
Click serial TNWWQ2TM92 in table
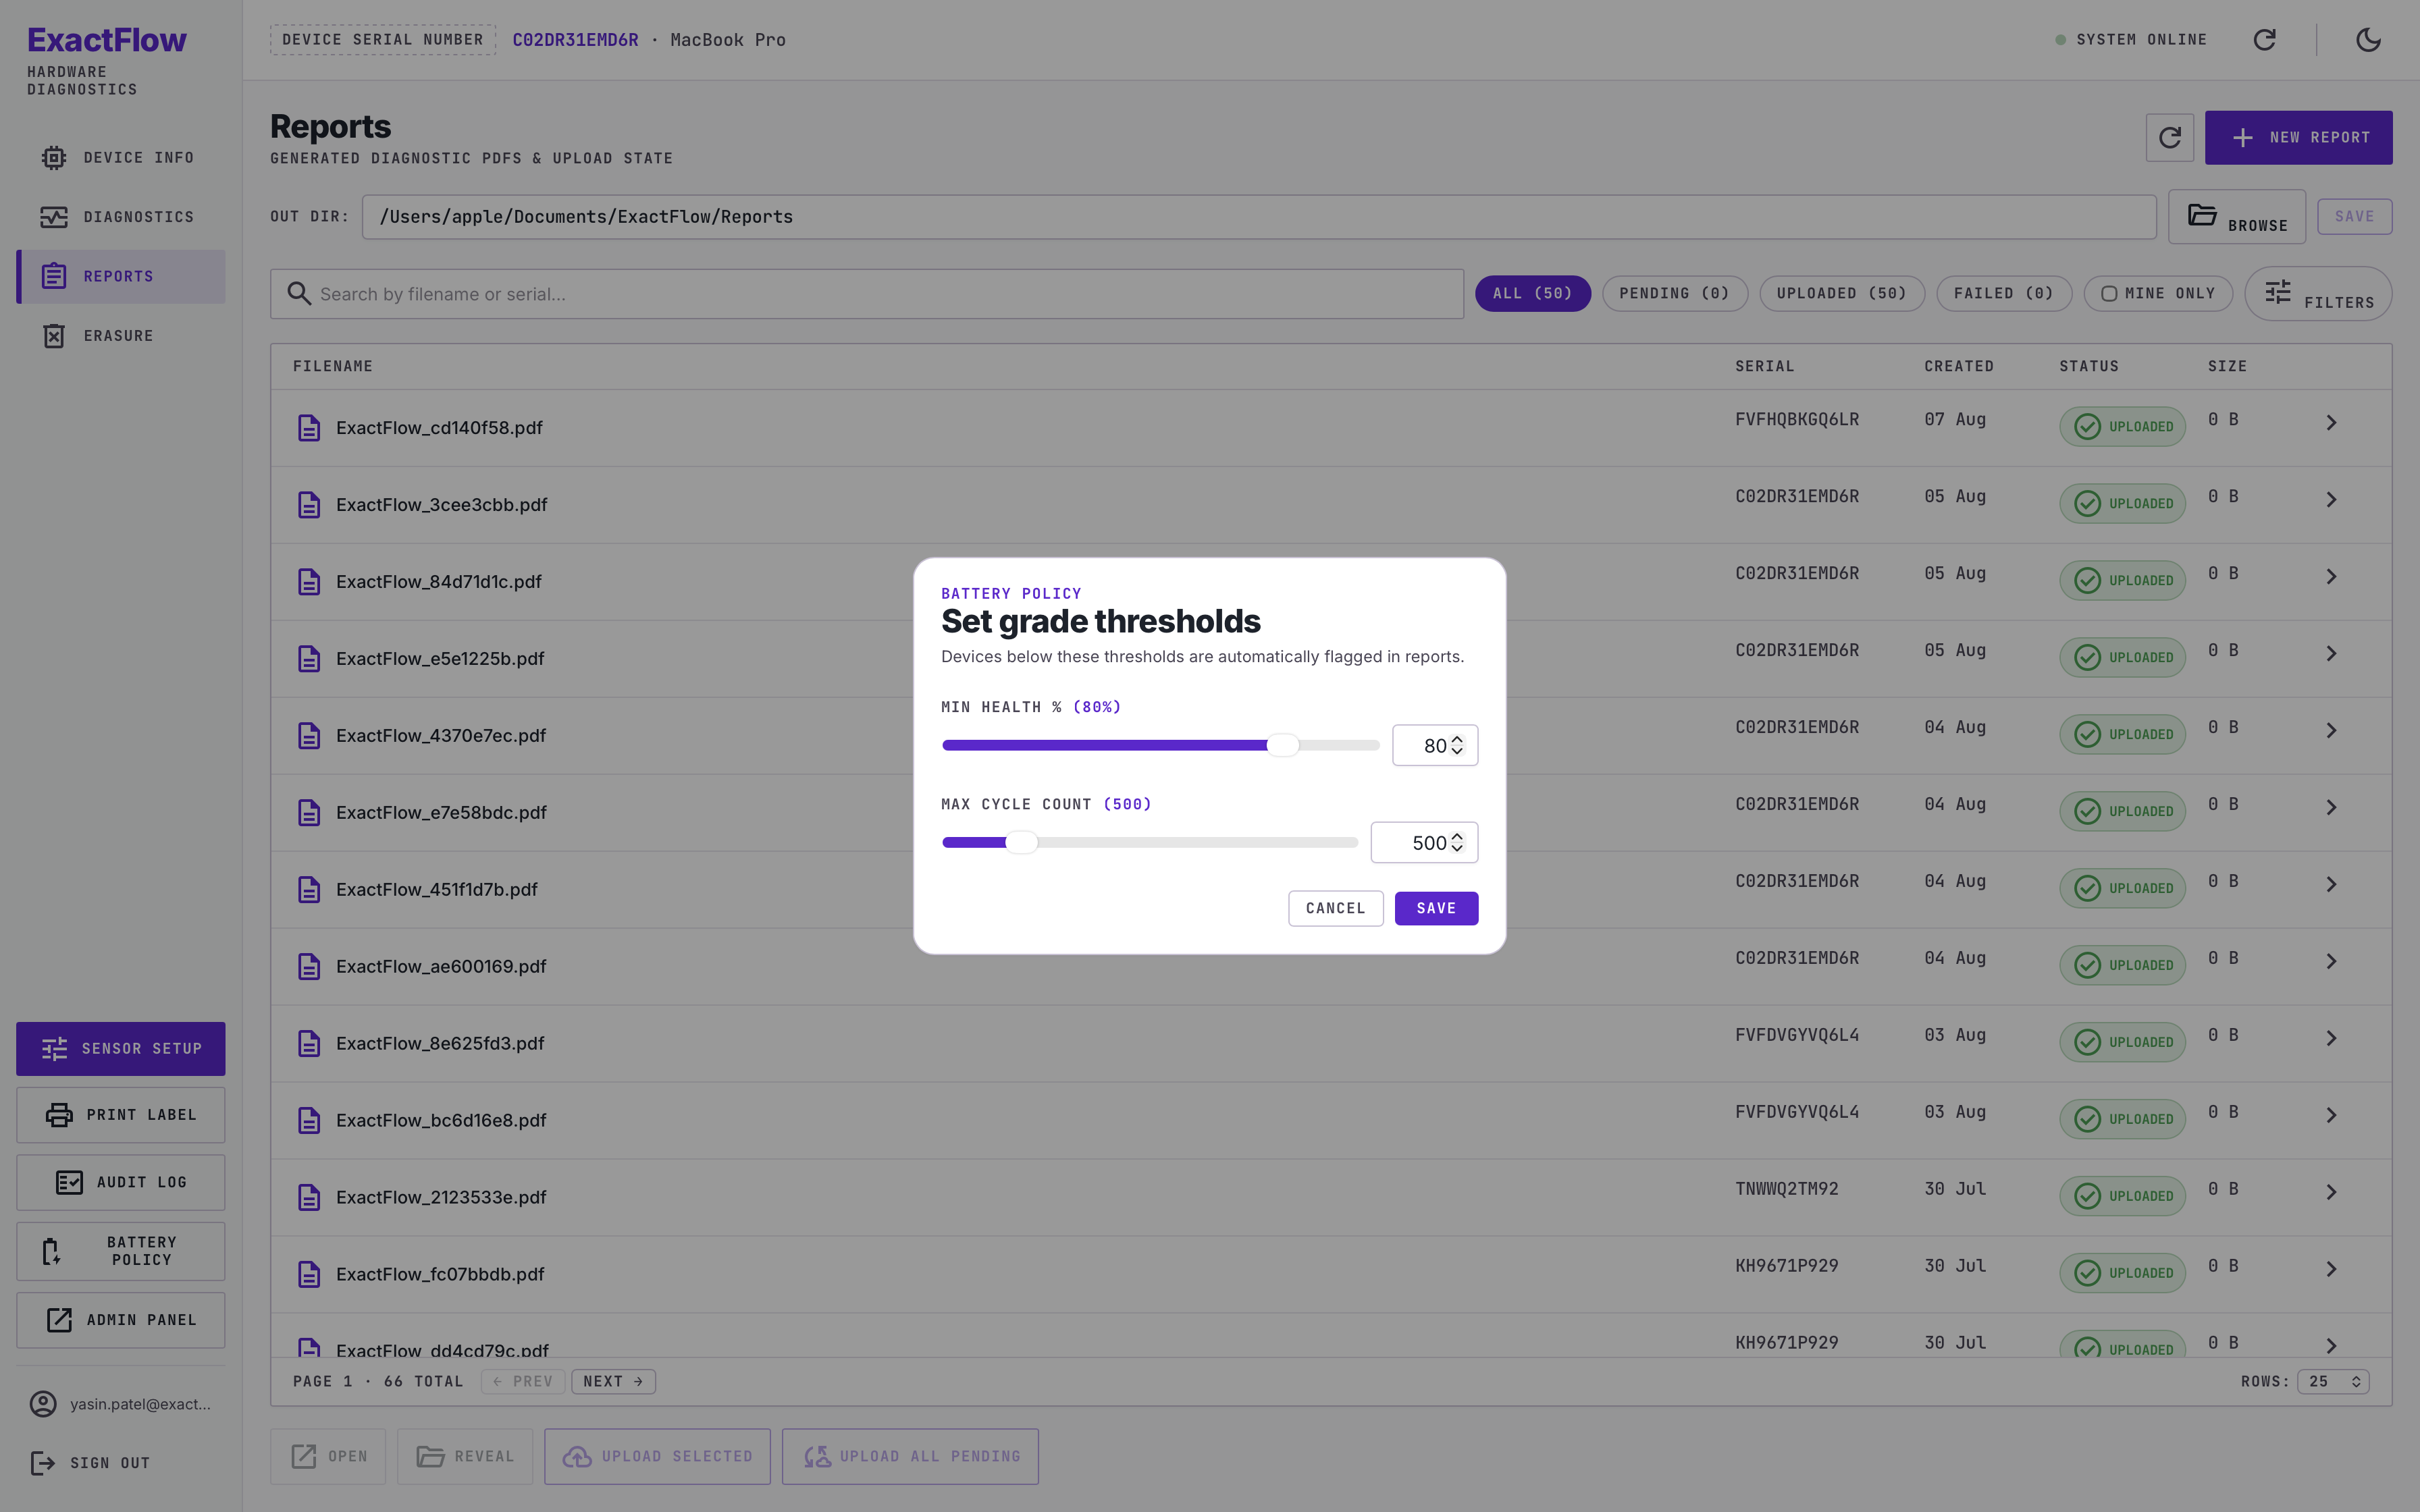point(1786,1189)
